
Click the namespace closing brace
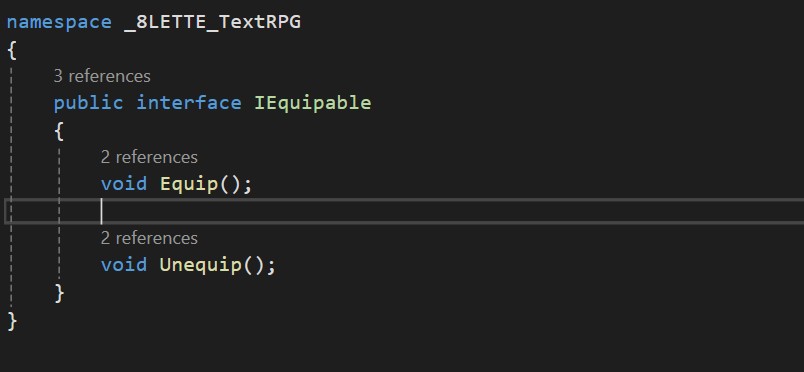(12, 321)
